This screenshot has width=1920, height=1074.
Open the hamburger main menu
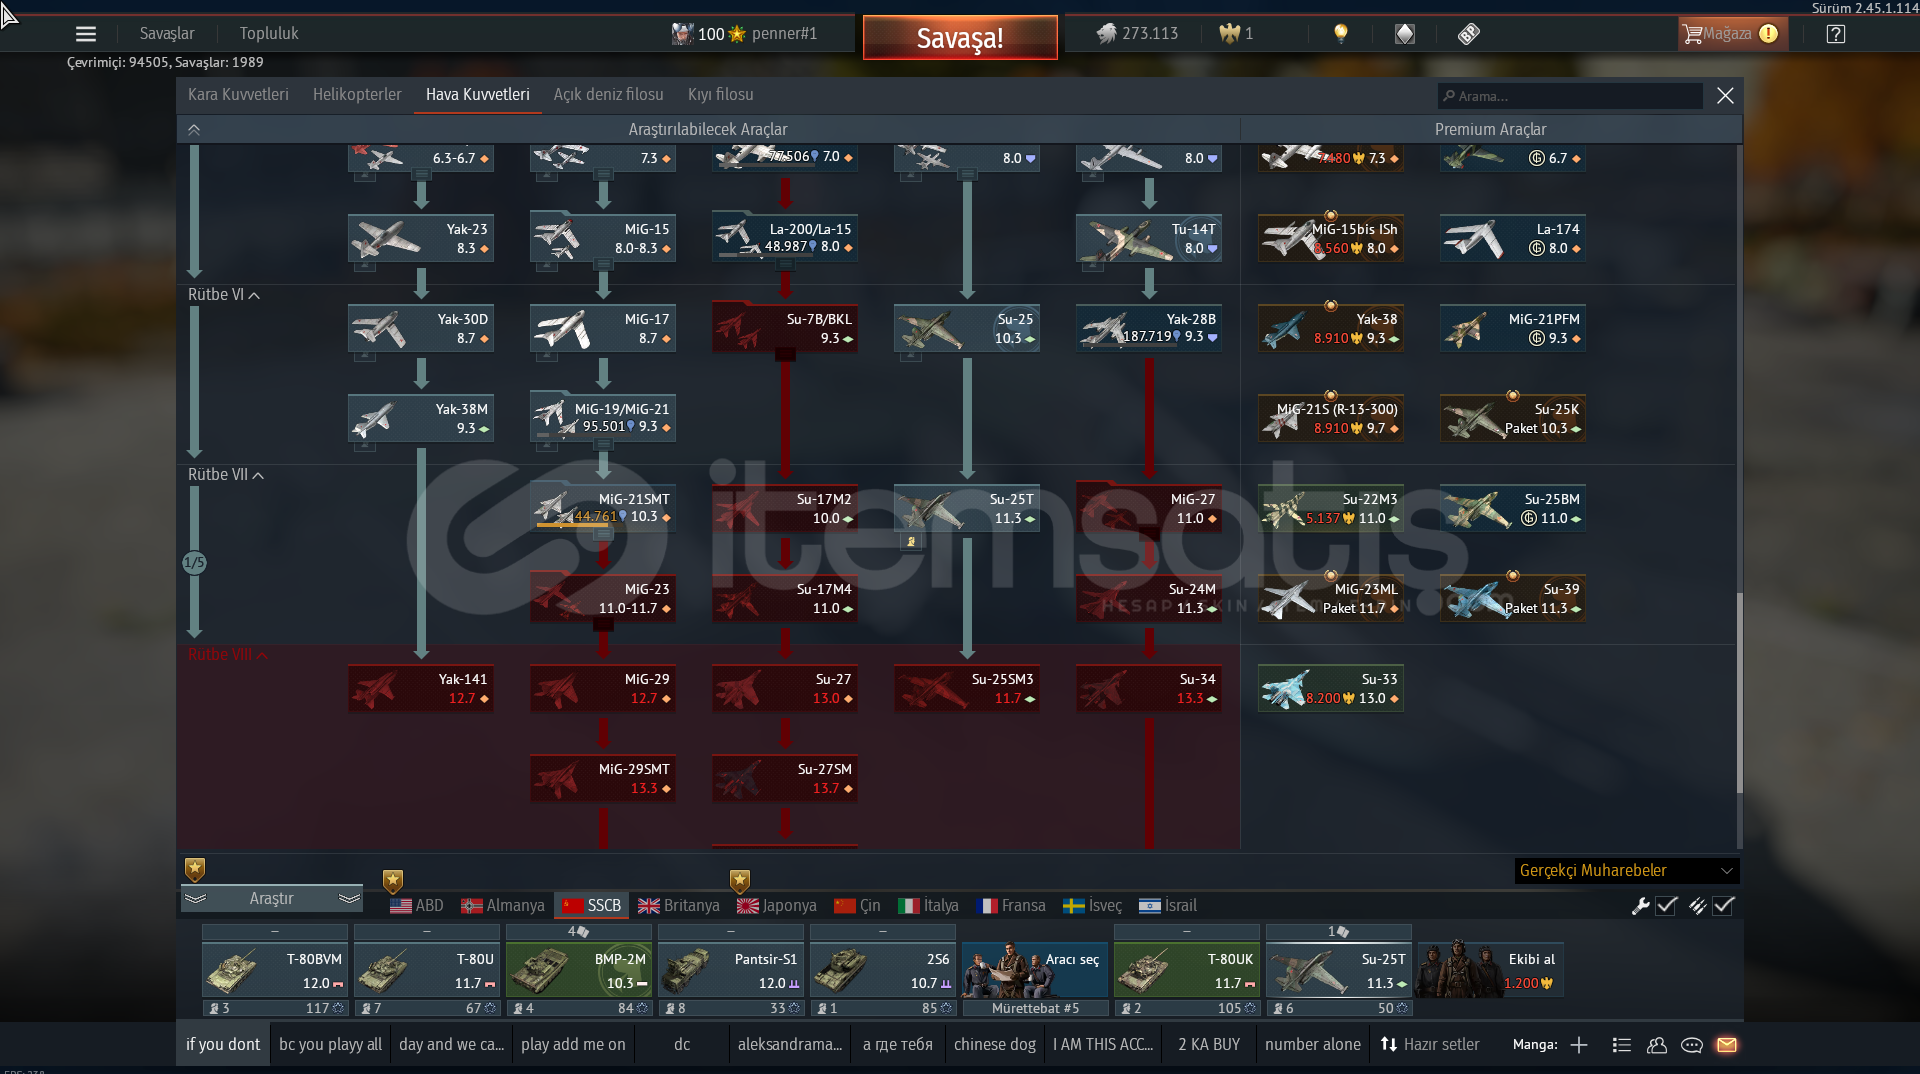click(86, 34)
